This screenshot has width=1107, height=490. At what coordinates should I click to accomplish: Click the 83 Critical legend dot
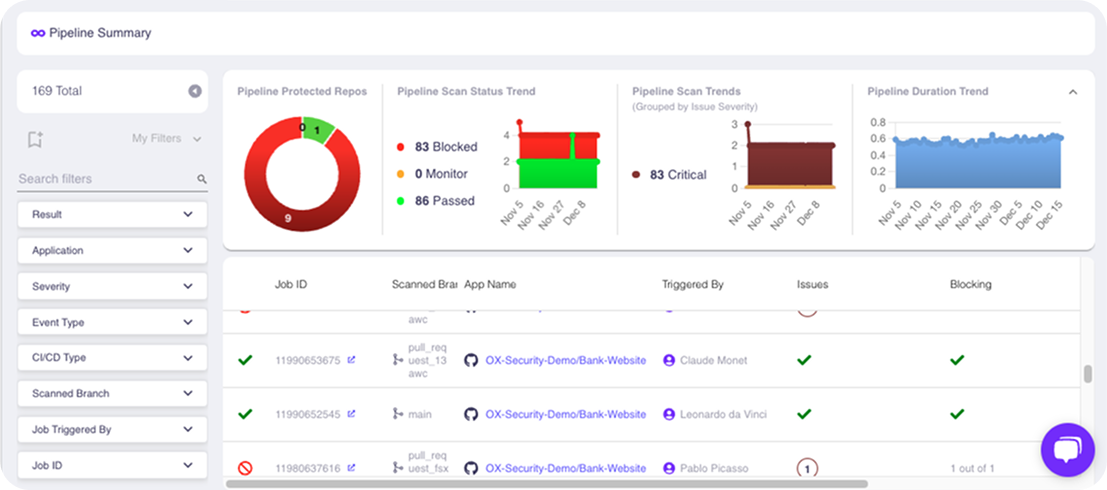(x=636, y=175)
